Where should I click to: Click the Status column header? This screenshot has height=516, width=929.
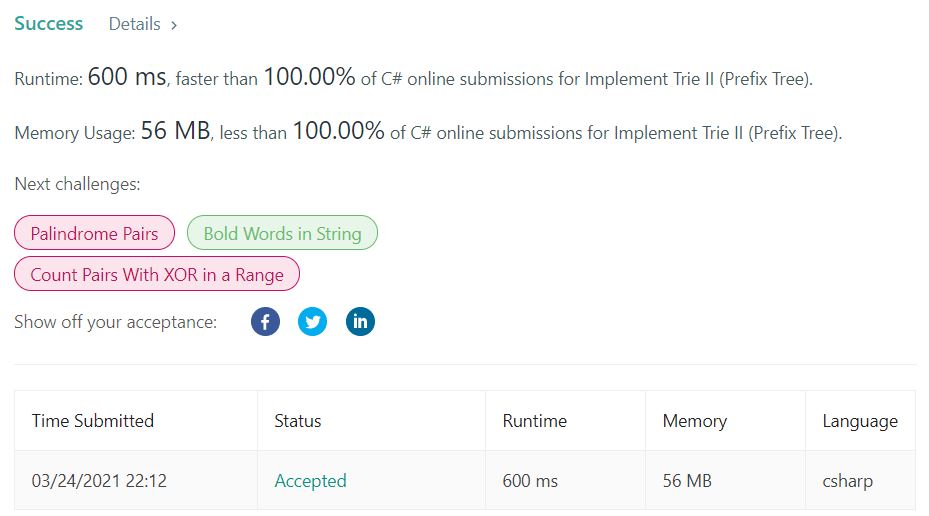coord(297,421)
